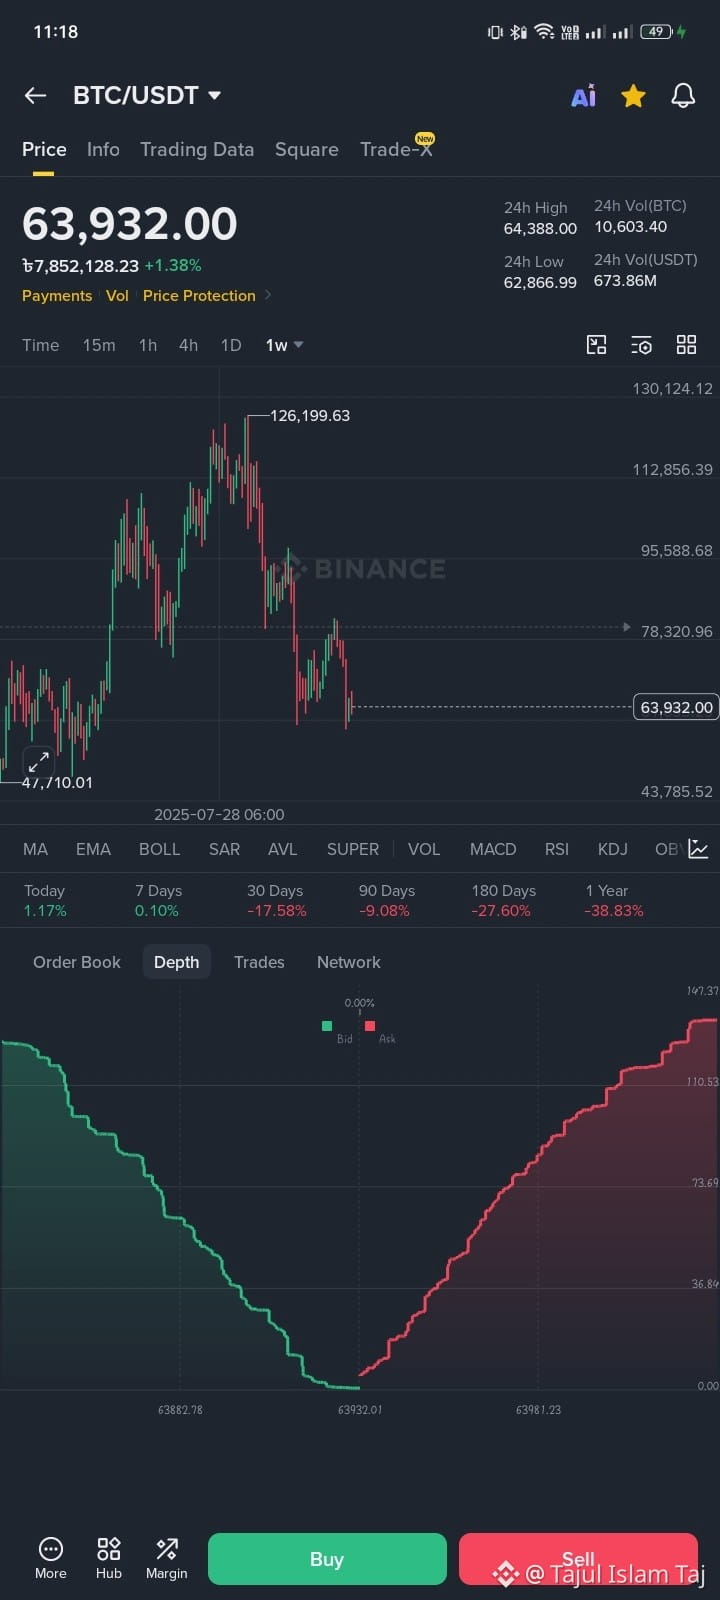Tap the green Buy button
Screen dimensions: 720x1600
(327, 1559)
